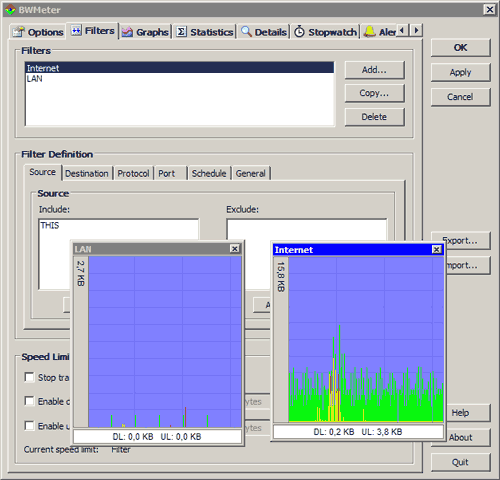
Task: Select the Internet filter in list
Action: tap(179, 68)
